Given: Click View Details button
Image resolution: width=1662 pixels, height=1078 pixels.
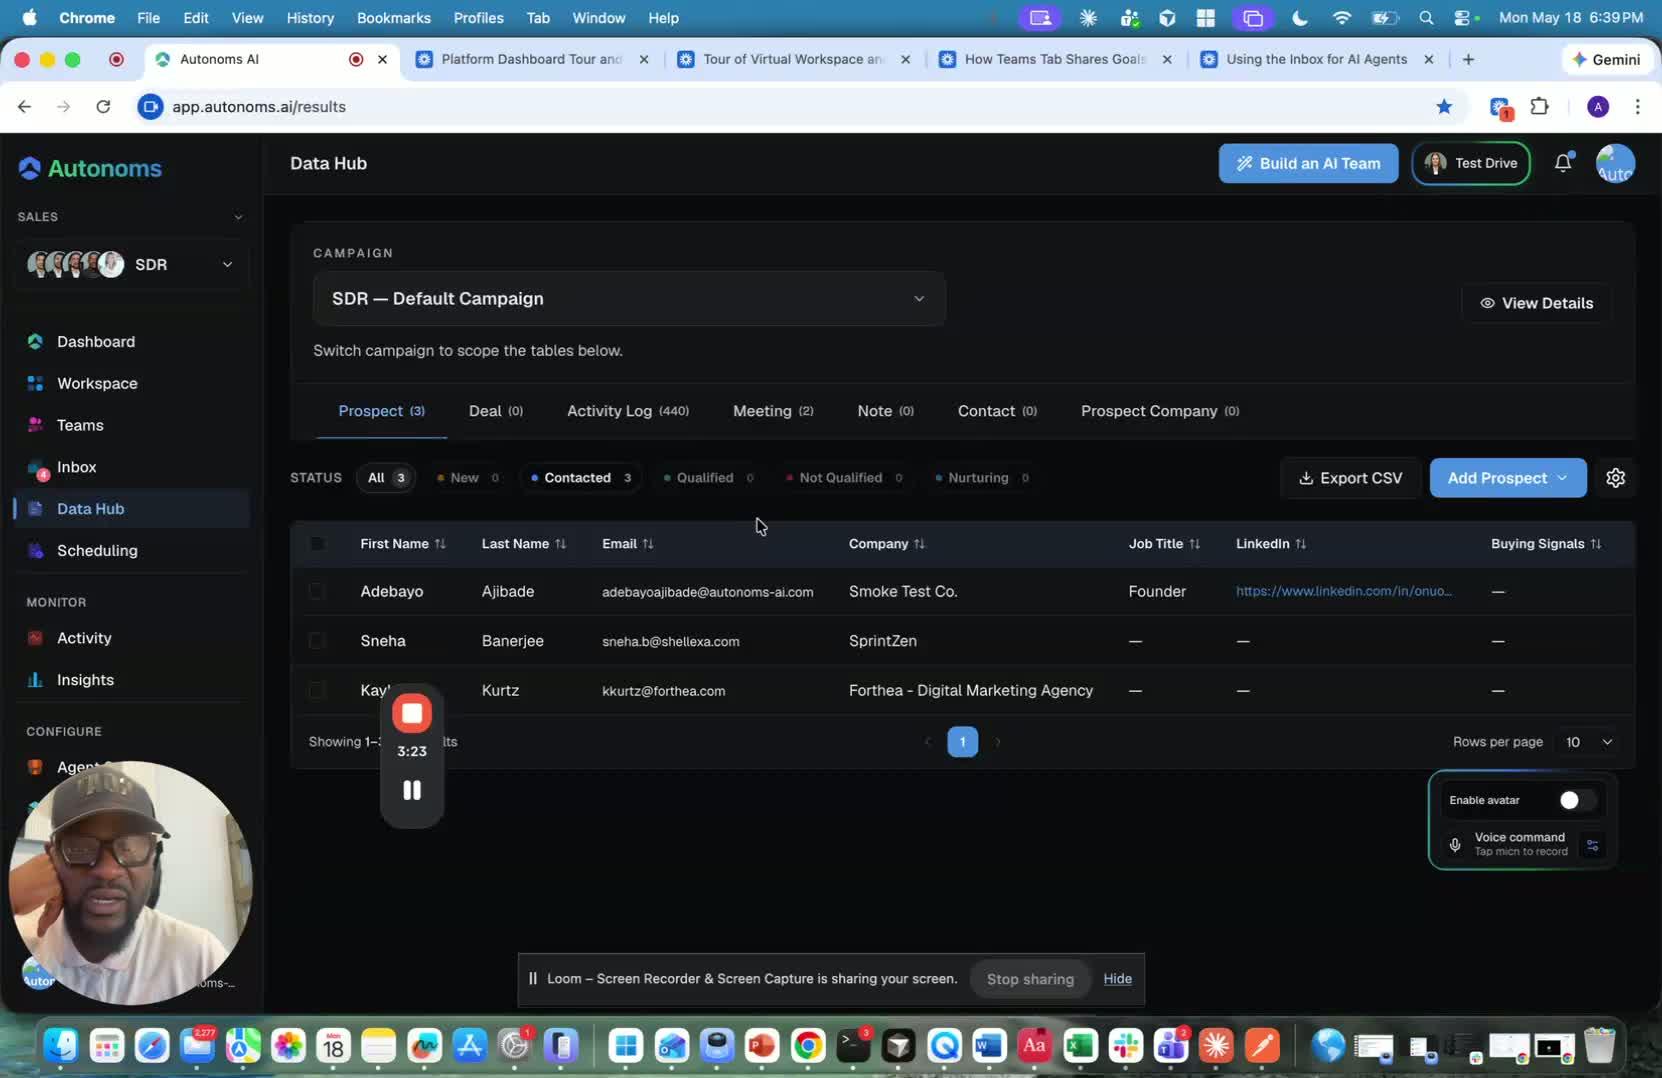Looking at the screenshot, I should coord(1536,303).
